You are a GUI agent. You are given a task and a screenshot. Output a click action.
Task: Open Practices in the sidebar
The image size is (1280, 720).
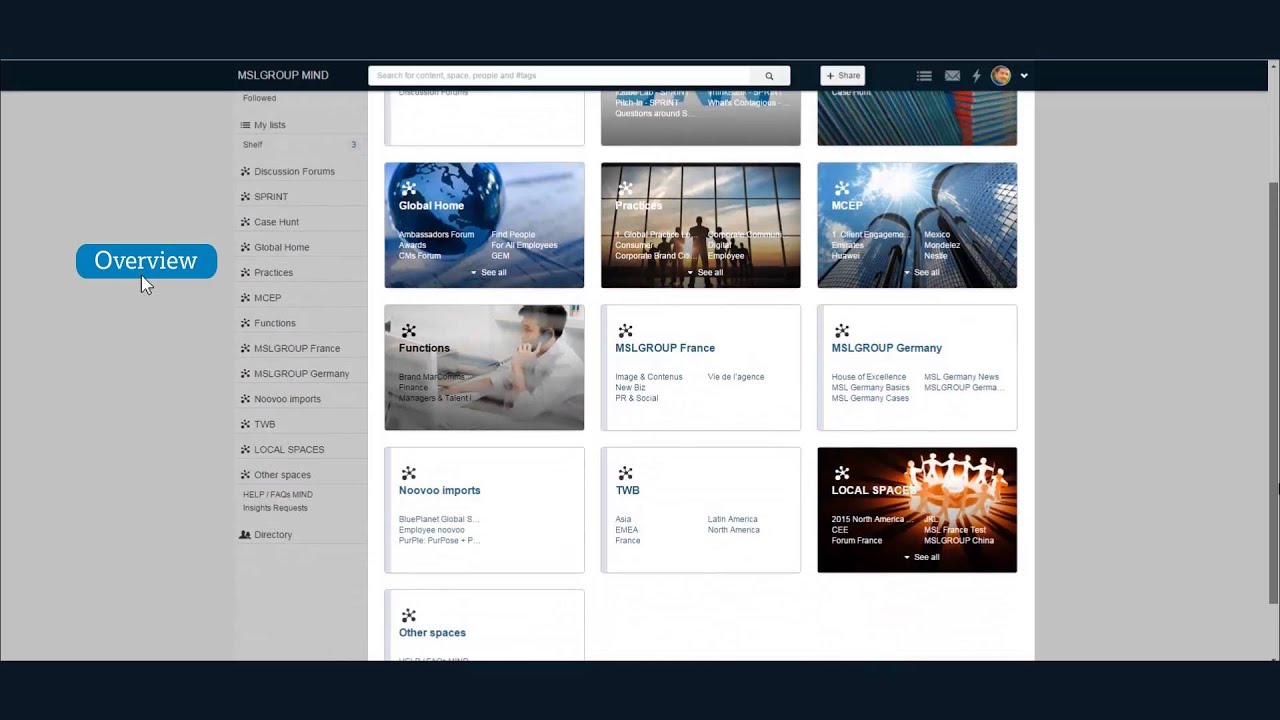point(273,273)
